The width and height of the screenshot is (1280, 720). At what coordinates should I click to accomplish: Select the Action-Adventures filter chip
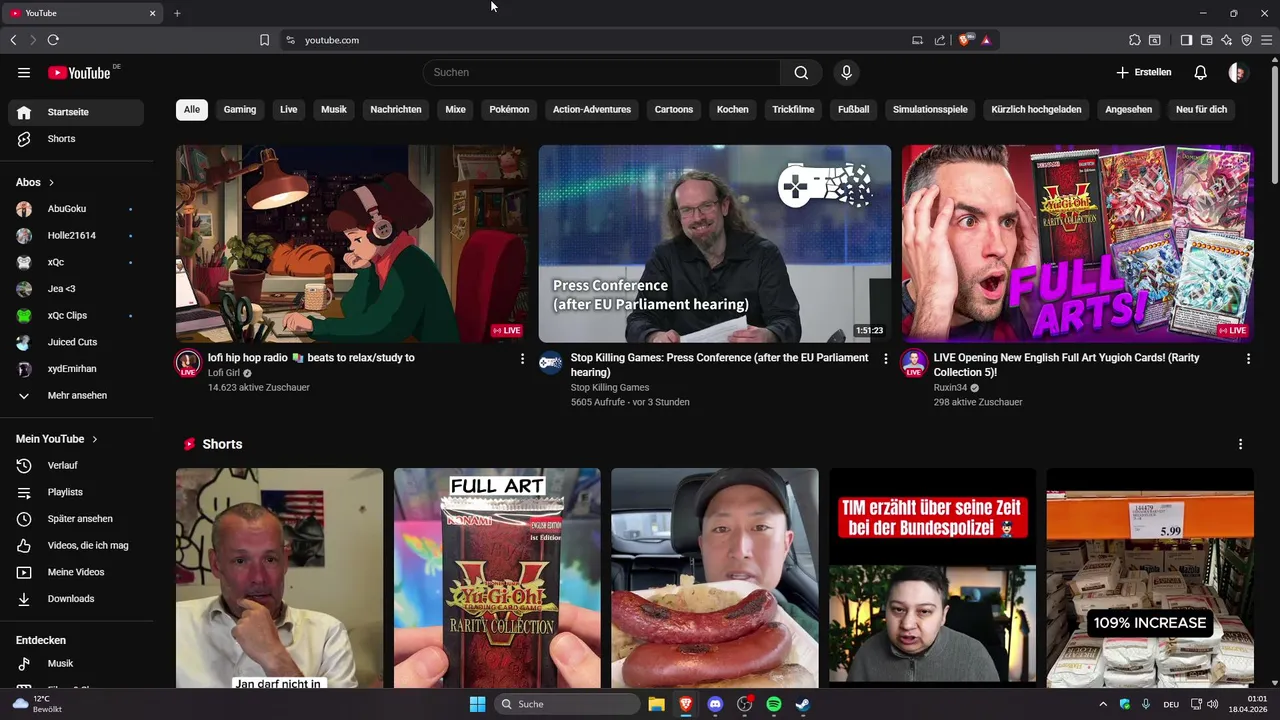click(592, 109)
